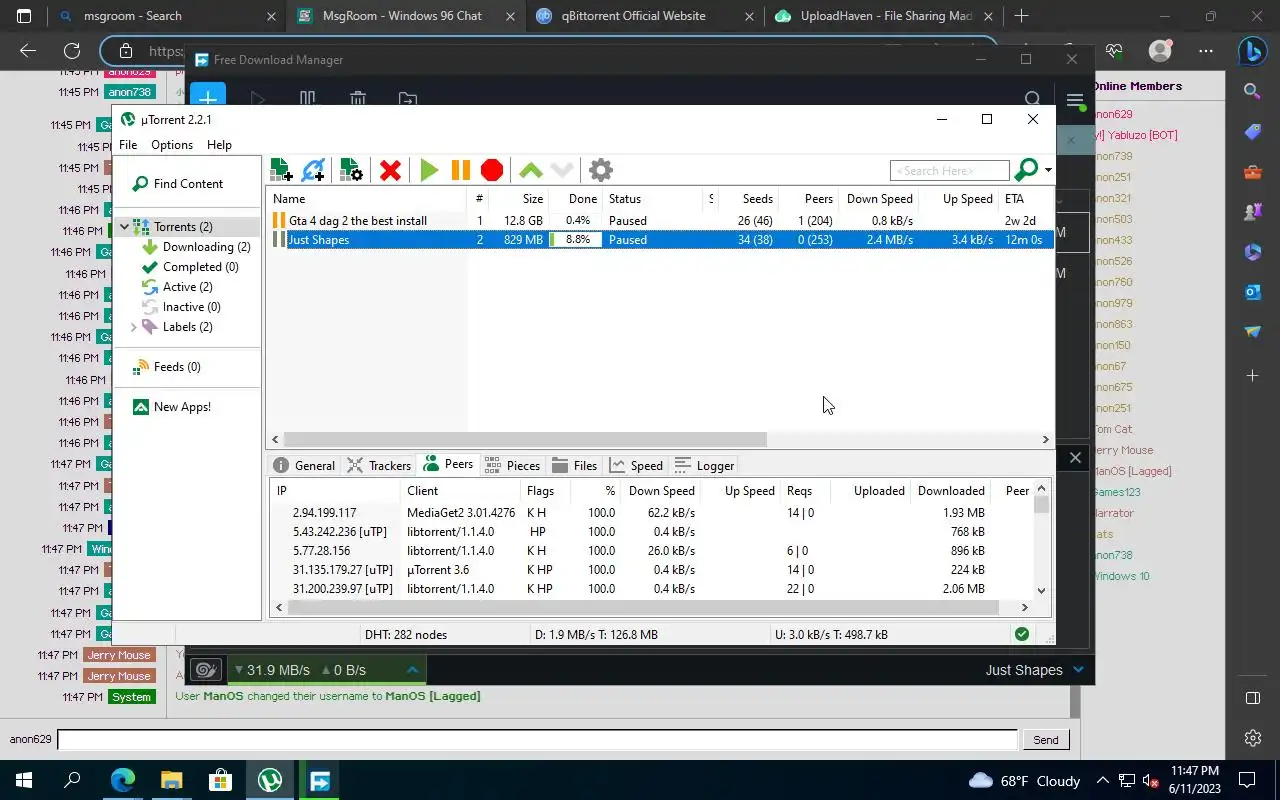The width and height of the screenshot is (1280, 800).
Task: Switch to the General tab
Action: (305, 466)
